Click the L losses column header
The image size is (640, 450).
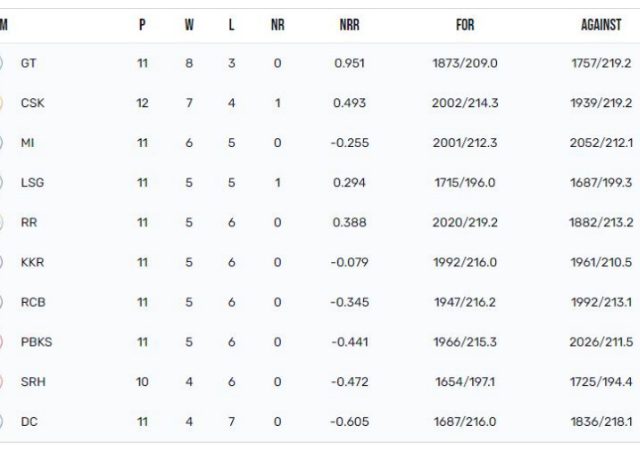231,25
